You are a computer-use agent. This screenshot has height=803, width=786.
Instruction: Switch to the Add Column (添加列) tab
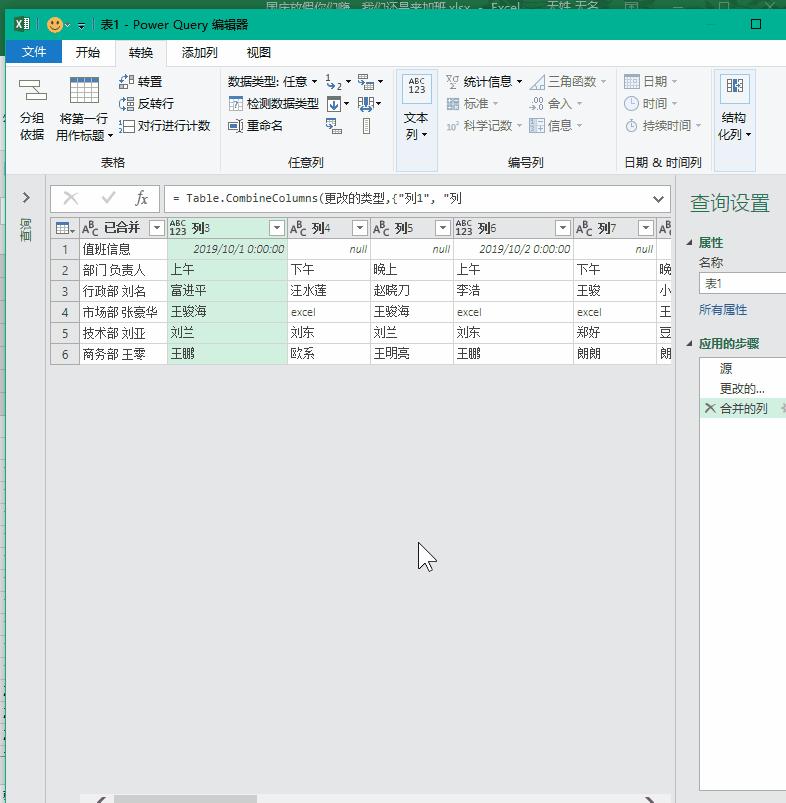(199, 52)
